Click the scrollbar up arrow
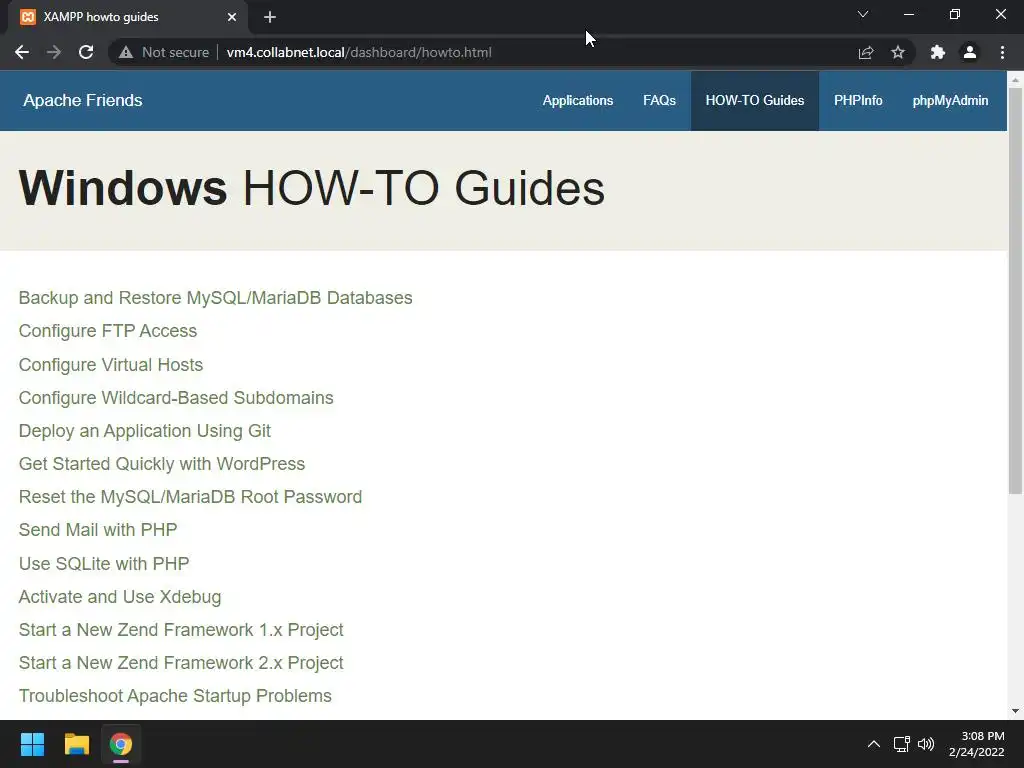 1015,80
